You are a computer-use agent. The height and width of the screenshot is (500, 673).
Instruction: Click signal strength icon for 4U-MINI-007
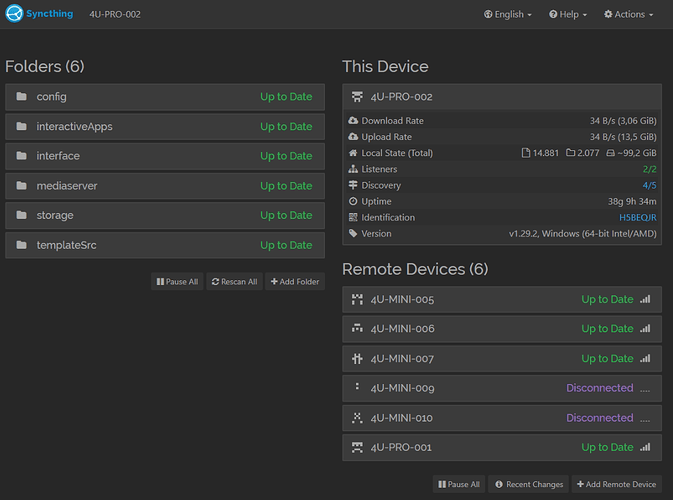coord(645,358)
